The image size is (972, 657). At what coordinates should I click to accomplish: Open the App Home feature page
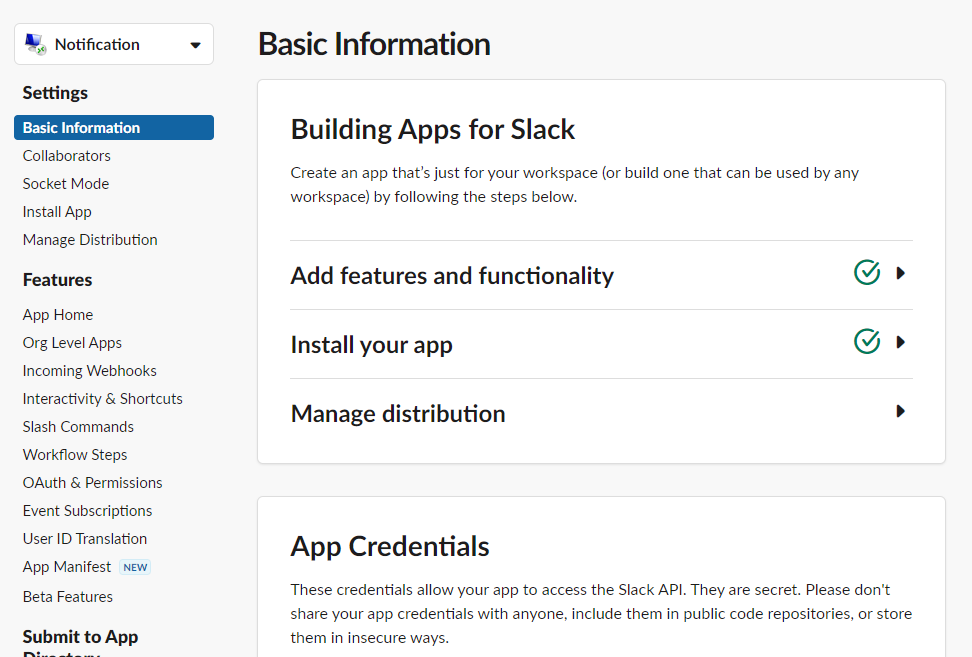[x=58, y=315]
